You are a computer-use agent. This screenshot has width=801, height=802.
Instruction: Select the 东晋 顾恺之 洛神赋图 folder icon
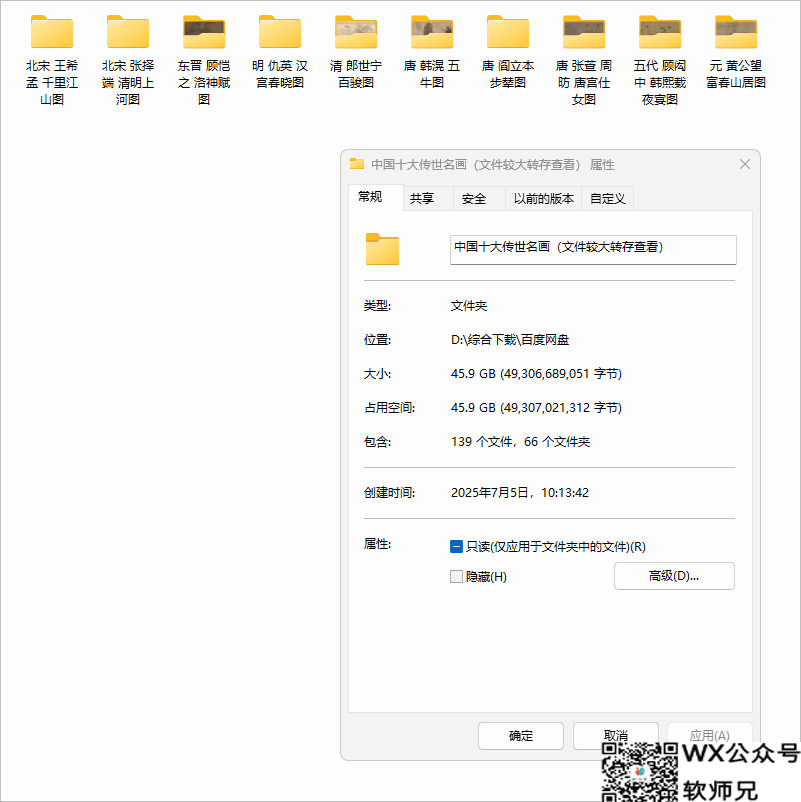(x=204, y=32)
